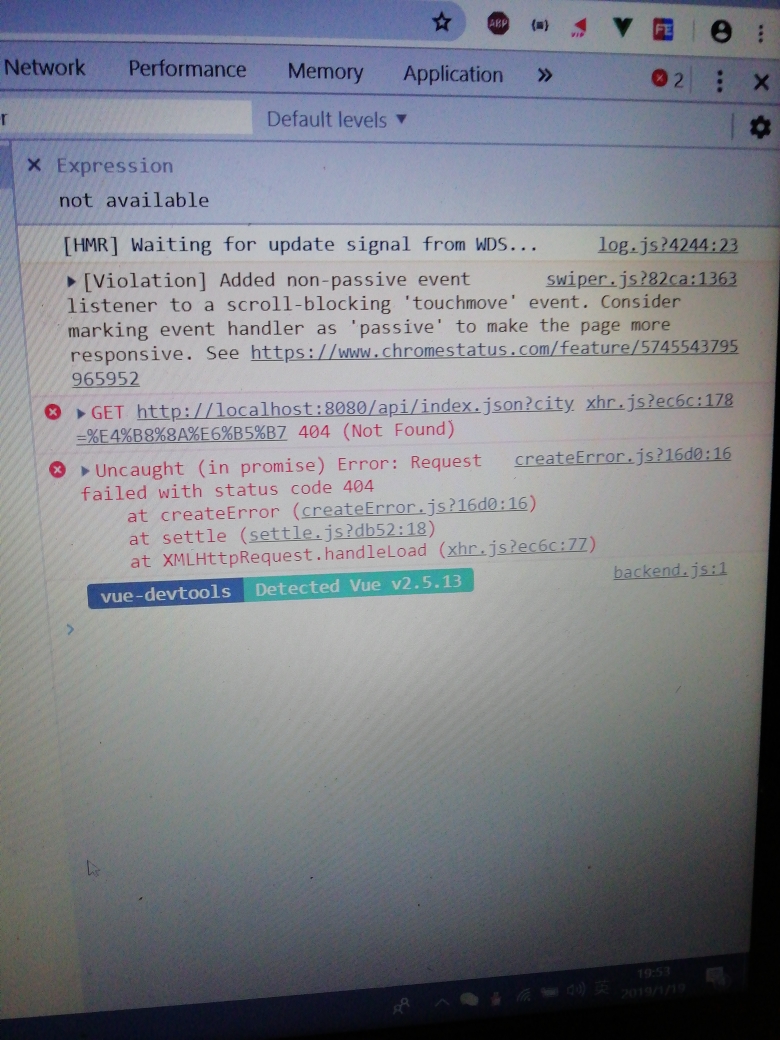
Task: Open Chrome's three-dot menu
Action: [761, 32]
